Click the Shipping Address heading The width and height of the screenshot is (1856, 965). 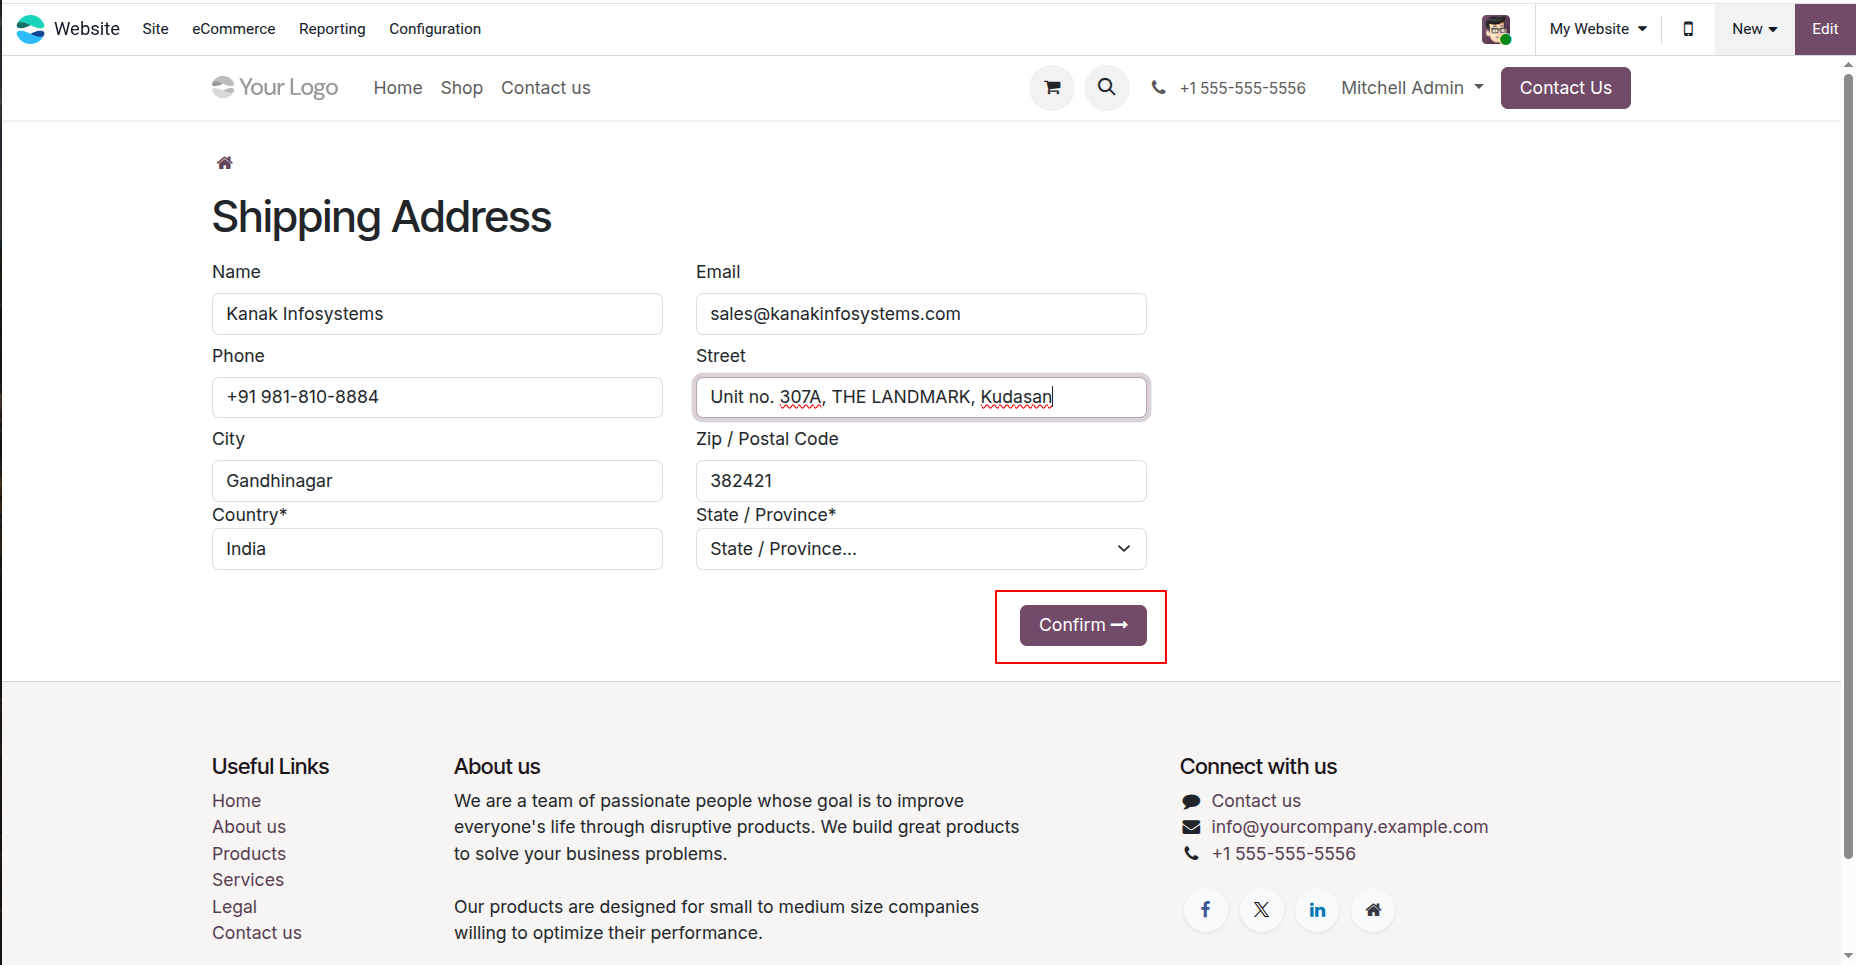click(381, 217)
